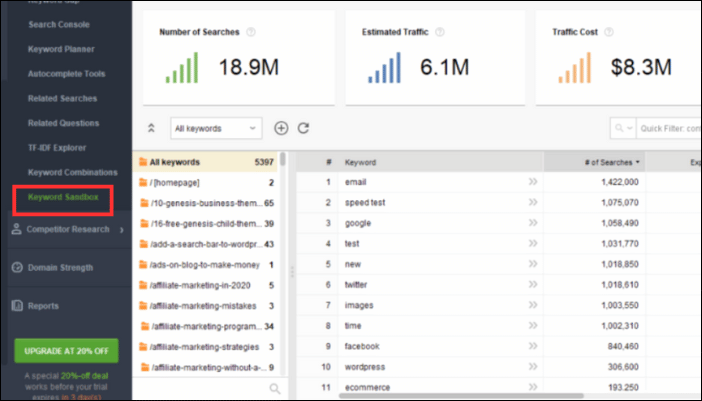Click the add (plus circle) icon
Screen dimensions: 702x401
click(281, 128)
